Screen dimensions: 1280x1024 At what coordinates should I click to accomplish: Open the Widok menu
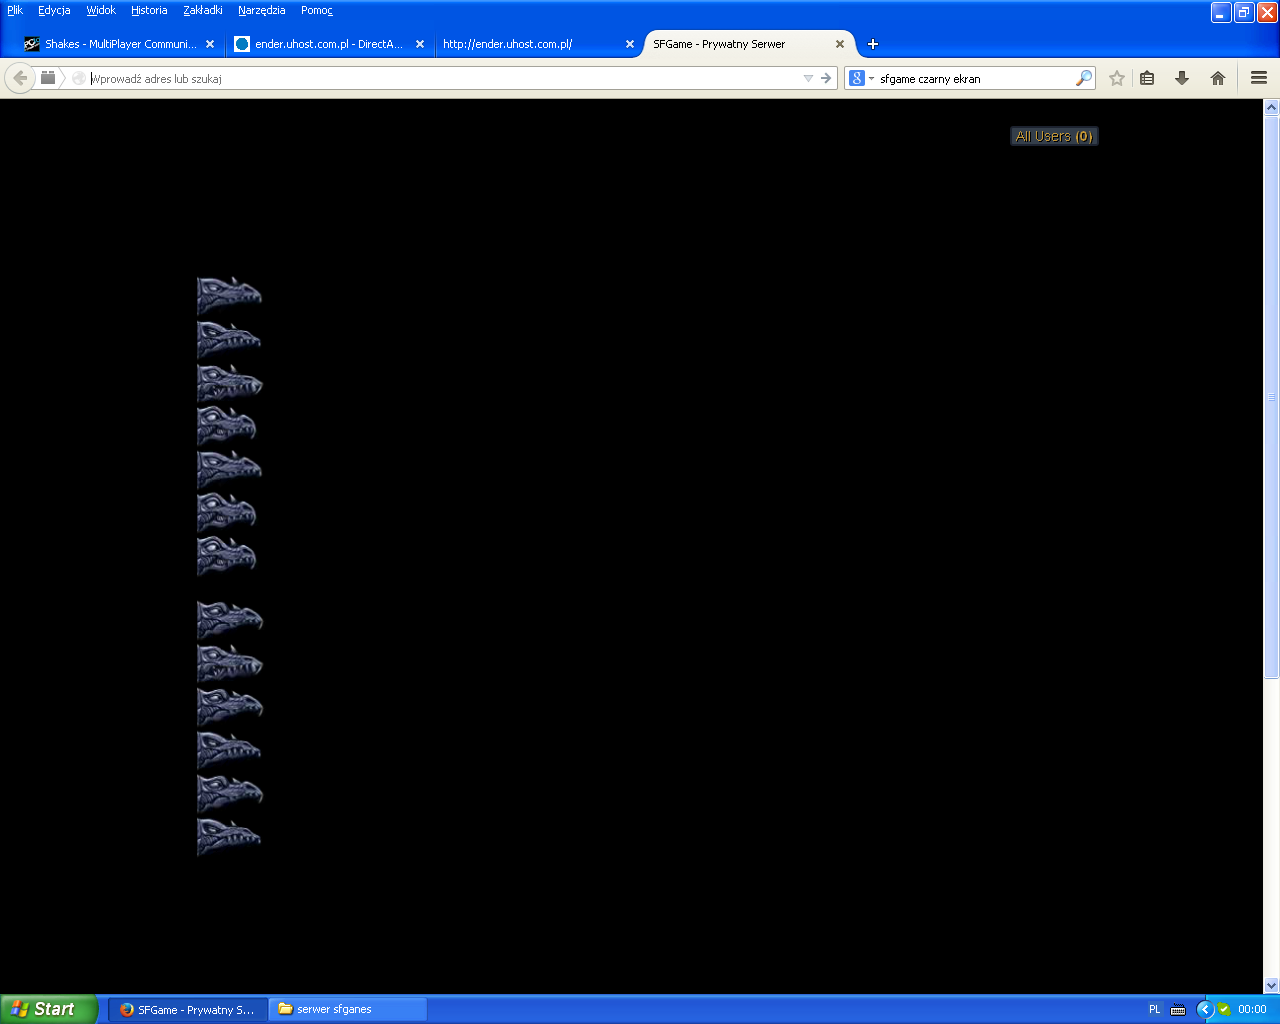coord(101,10)
